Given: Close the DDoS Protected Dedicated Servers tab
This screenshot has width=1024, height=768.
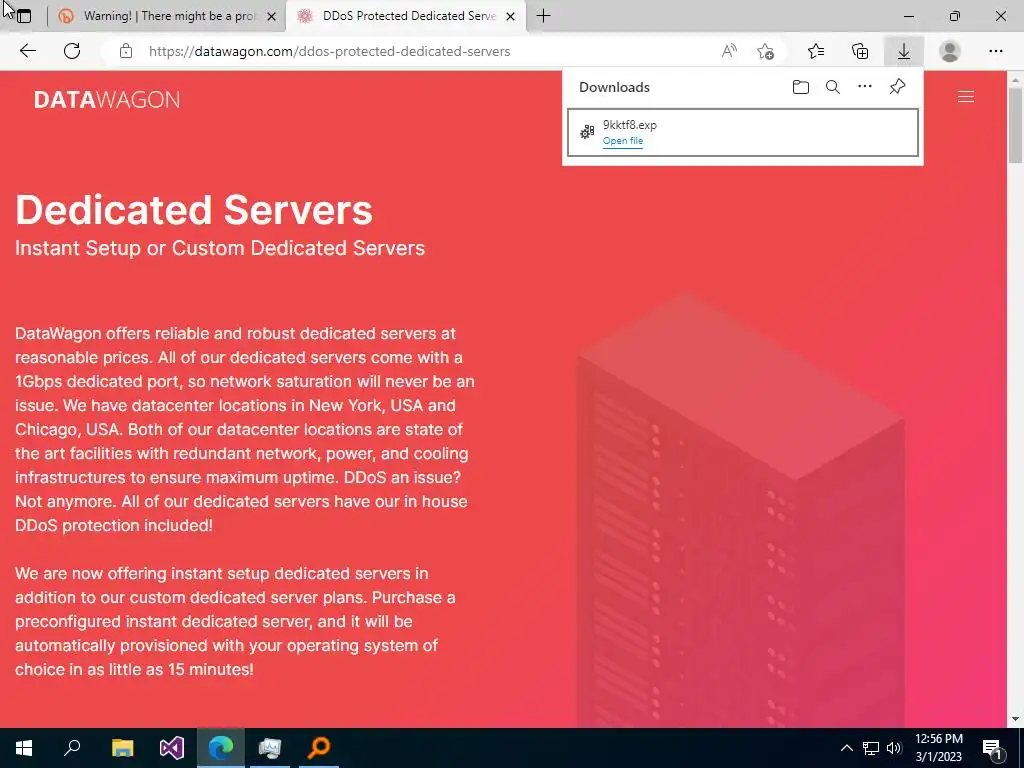Looking at the screenshot, I should (511, 16).
